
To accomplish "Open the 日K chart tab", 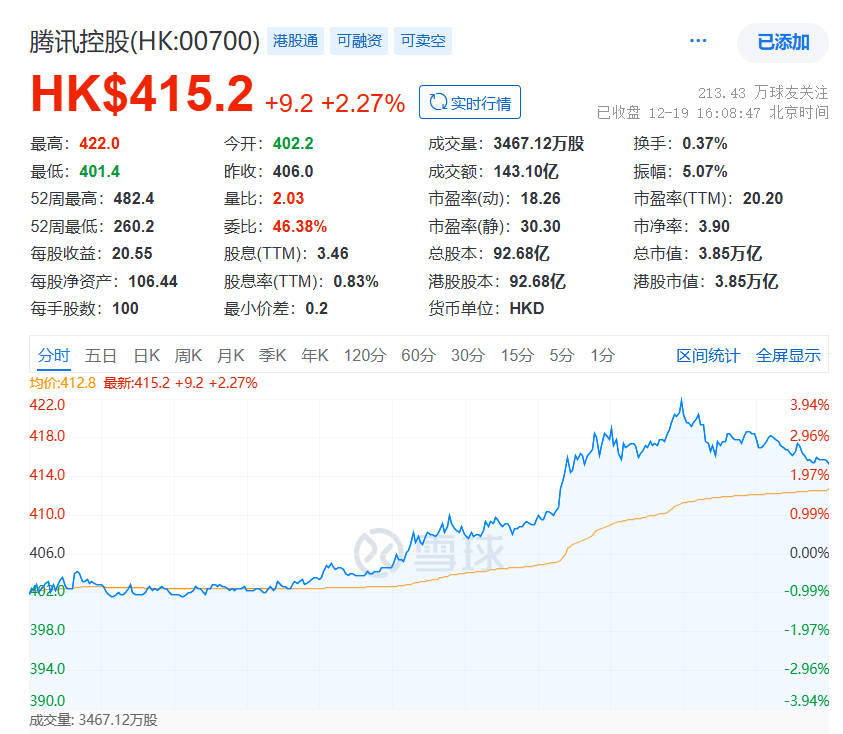I will coord(147,355).
